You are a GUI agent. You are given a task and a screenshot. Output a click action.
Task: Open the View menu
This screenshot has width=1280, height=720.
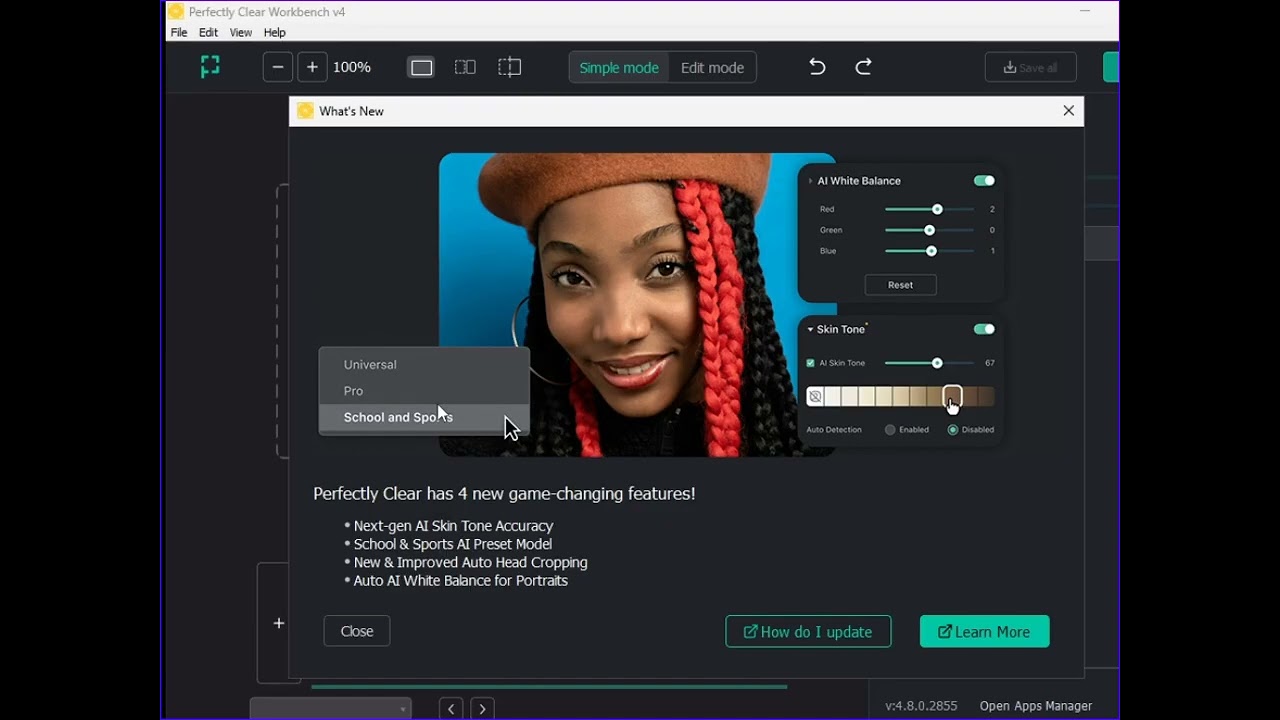(x=241, y=33)
